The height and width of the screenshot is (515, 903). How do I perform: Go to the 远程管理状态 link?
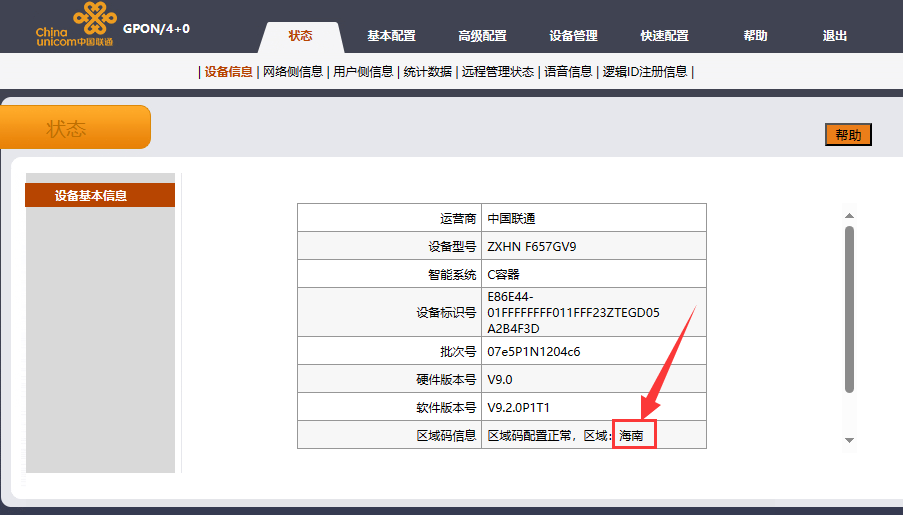pos(497,72)
